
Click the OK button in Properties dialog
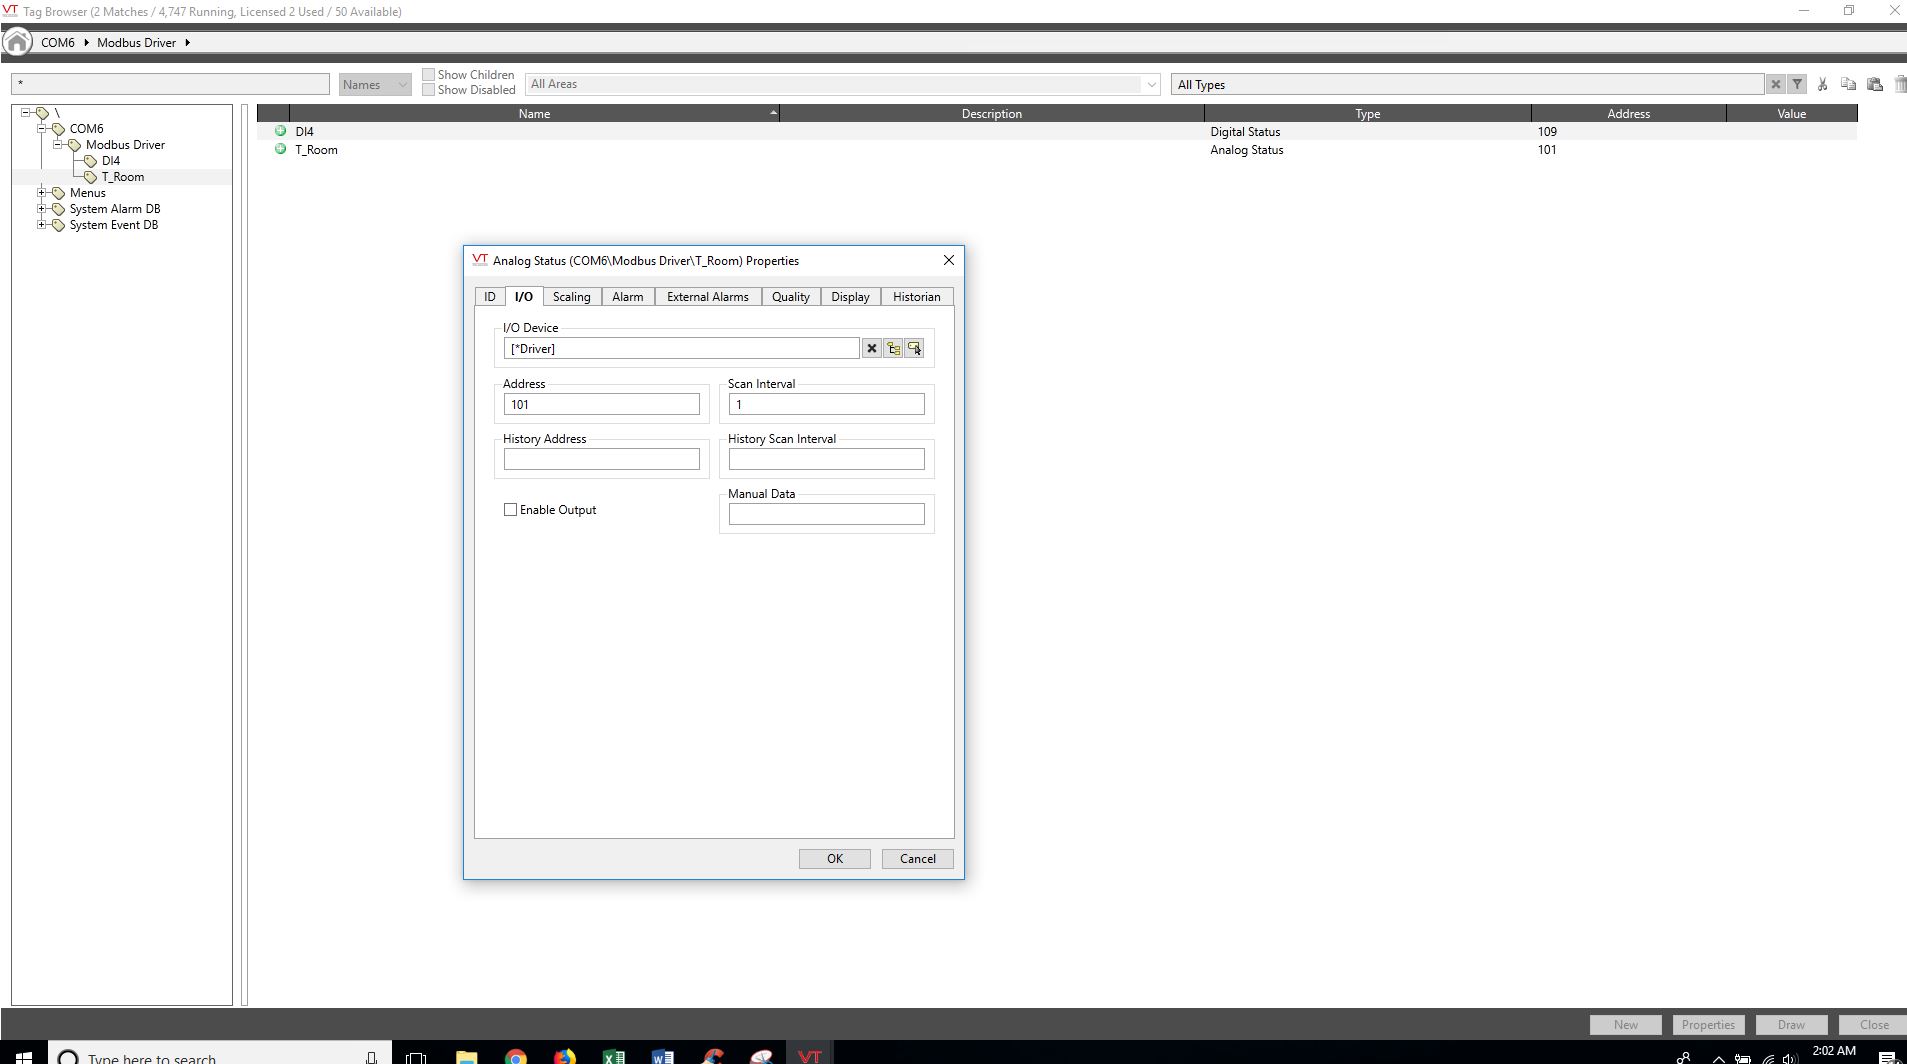click(x=835, y=859)
